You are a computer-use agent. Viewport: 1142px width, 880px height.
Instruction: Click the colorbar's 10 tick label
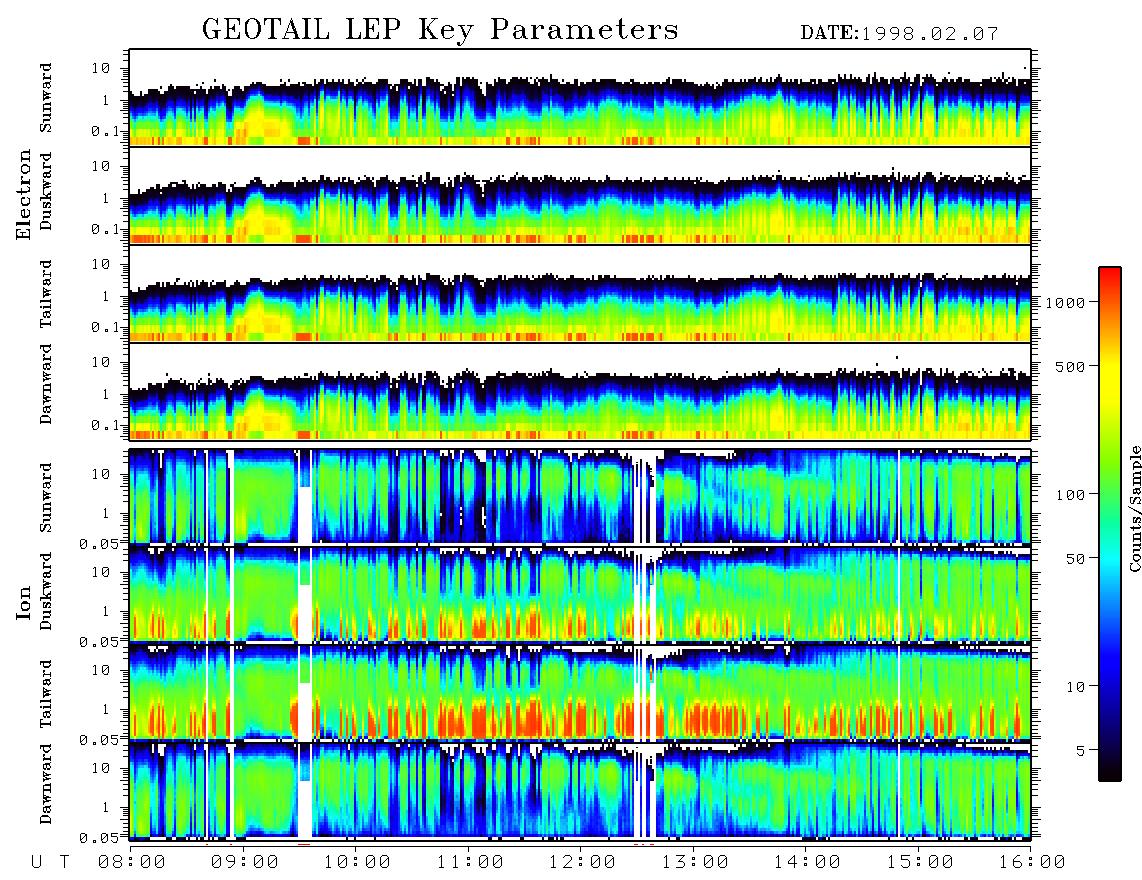[1075, 686]
